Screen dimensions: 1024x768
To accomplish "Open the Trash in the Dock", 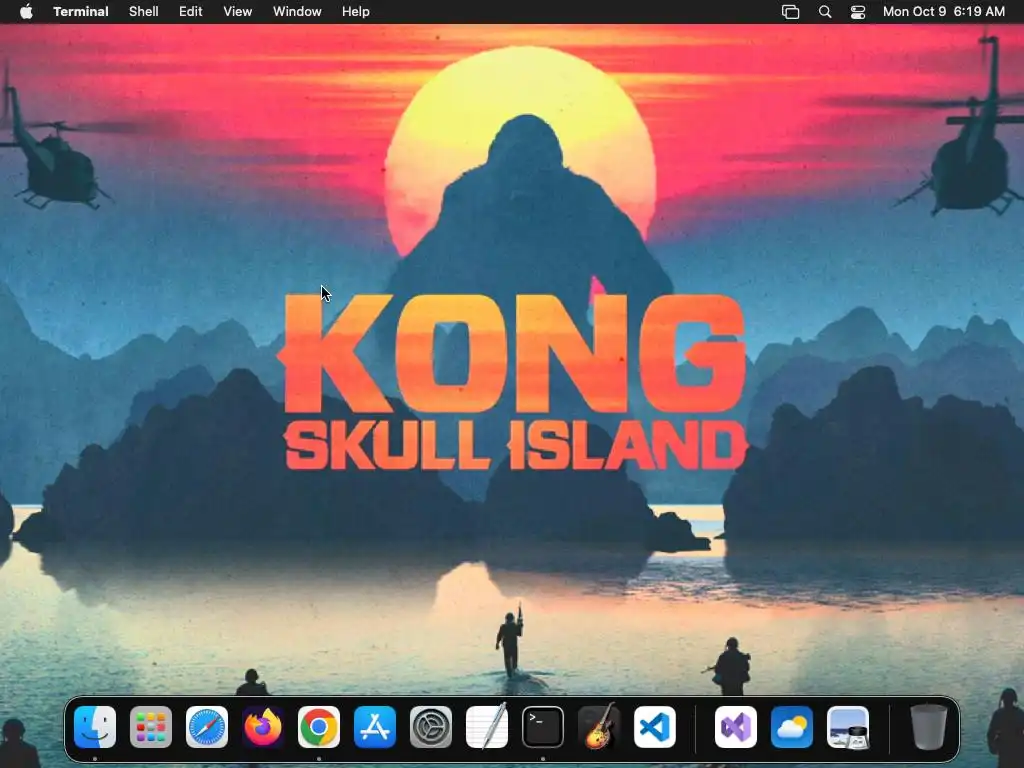I will point(929,727).
